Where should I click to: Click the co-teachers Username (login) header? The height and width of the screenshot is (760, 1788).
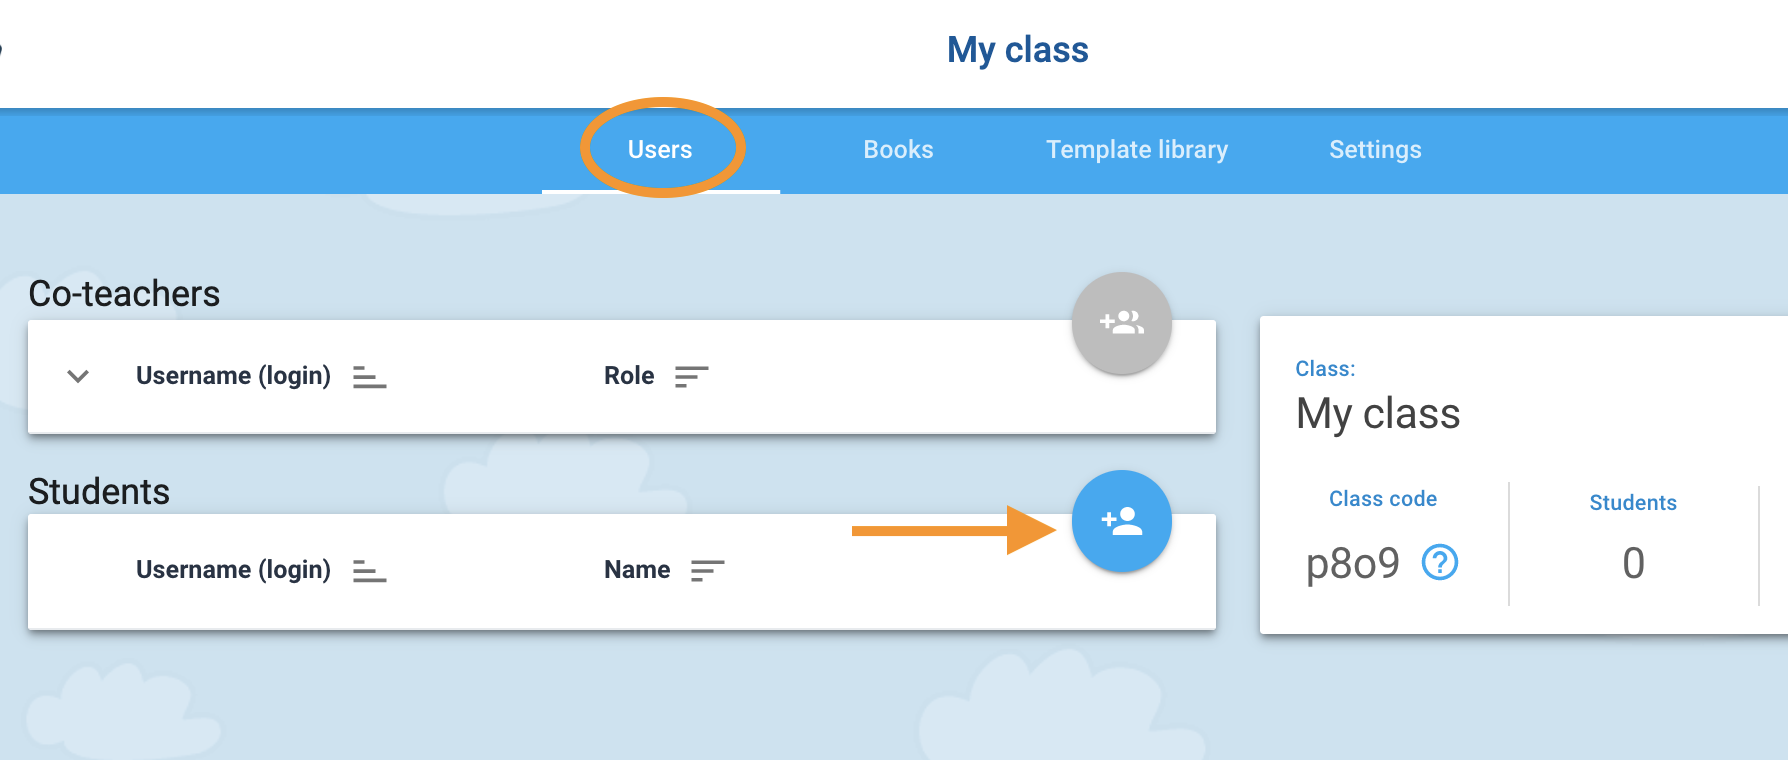(233, 376)
